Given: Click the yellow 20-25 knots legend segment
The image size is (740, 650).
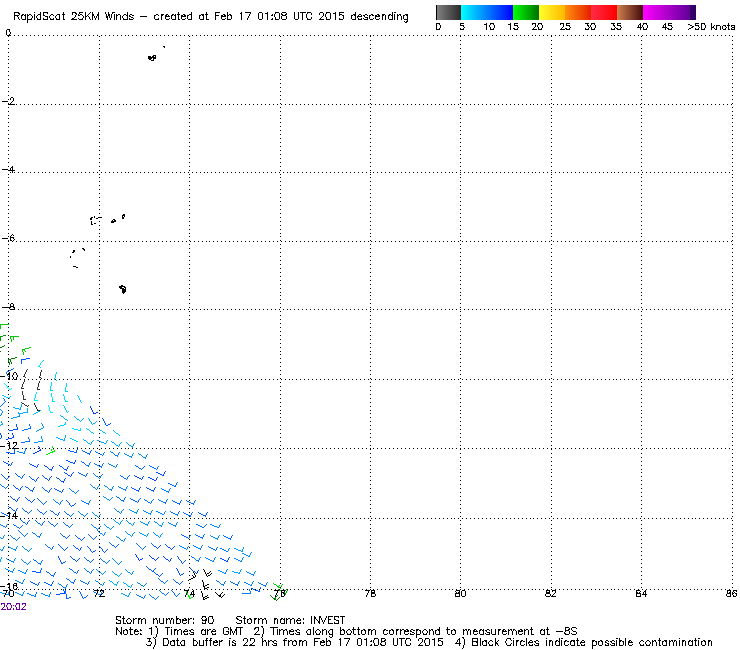Looking at the screenshot, I should [x=552, y=12].
